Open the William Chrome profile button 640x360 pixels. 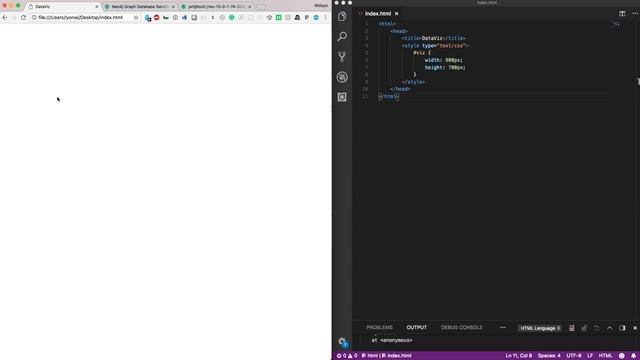click(x=321, y=6)
